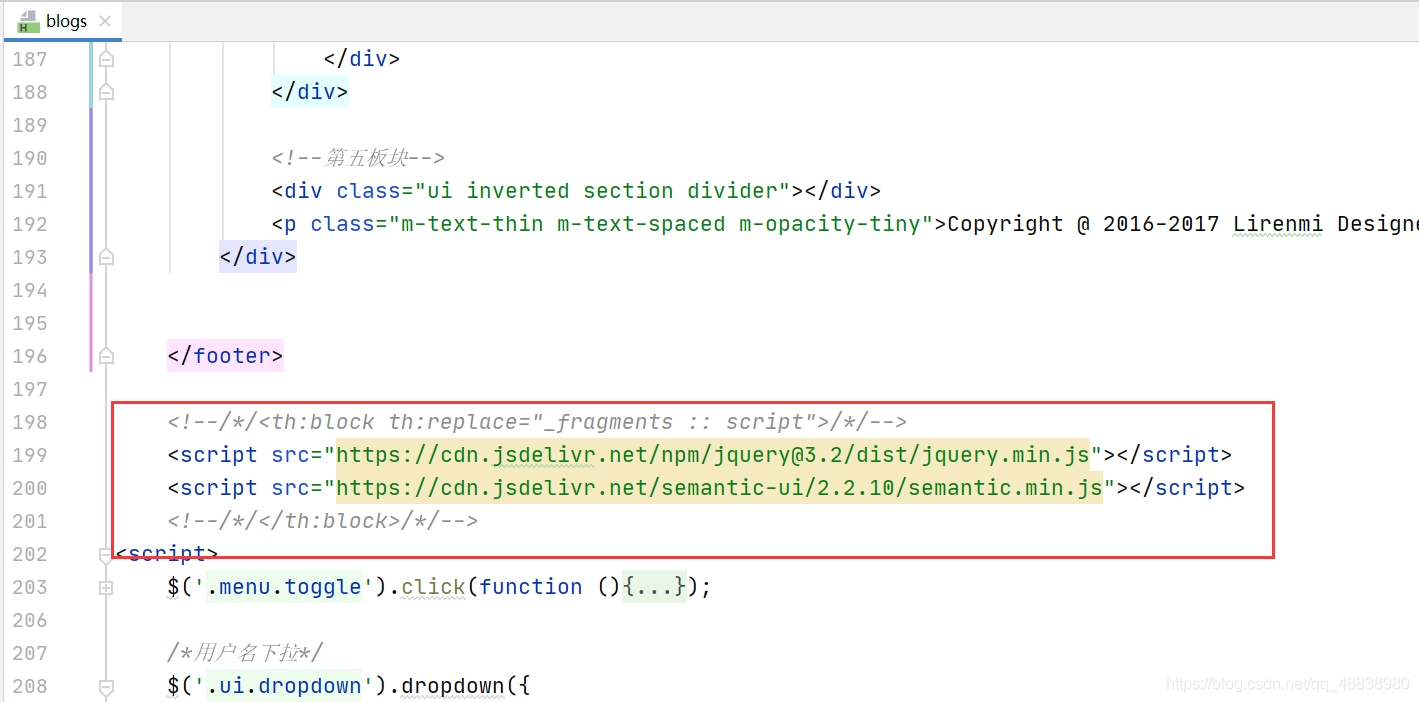This screenshot has height=702, width=1419.
Task: Click the closing footer tag
Action: (x=226, y=356)
